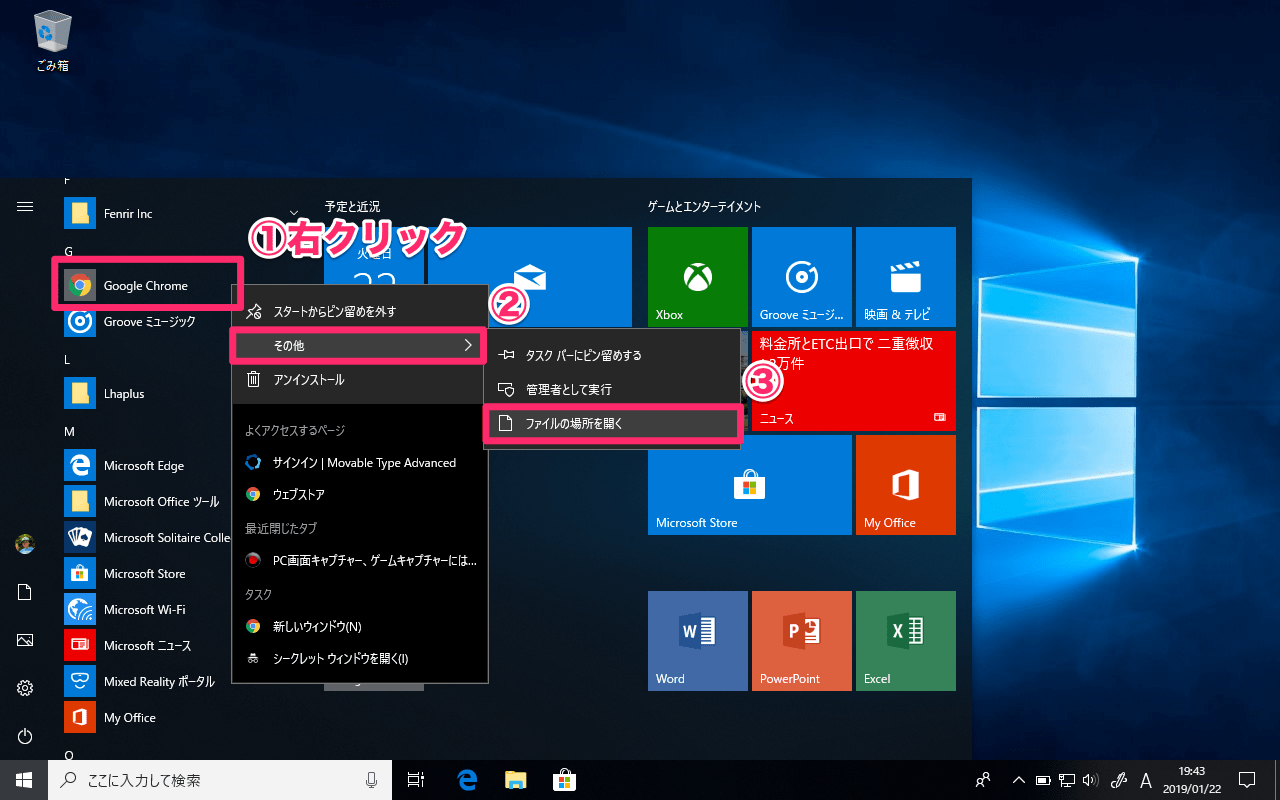Click the volume speaker icon
The image size is (1280, 800).
coord(1091,780)
